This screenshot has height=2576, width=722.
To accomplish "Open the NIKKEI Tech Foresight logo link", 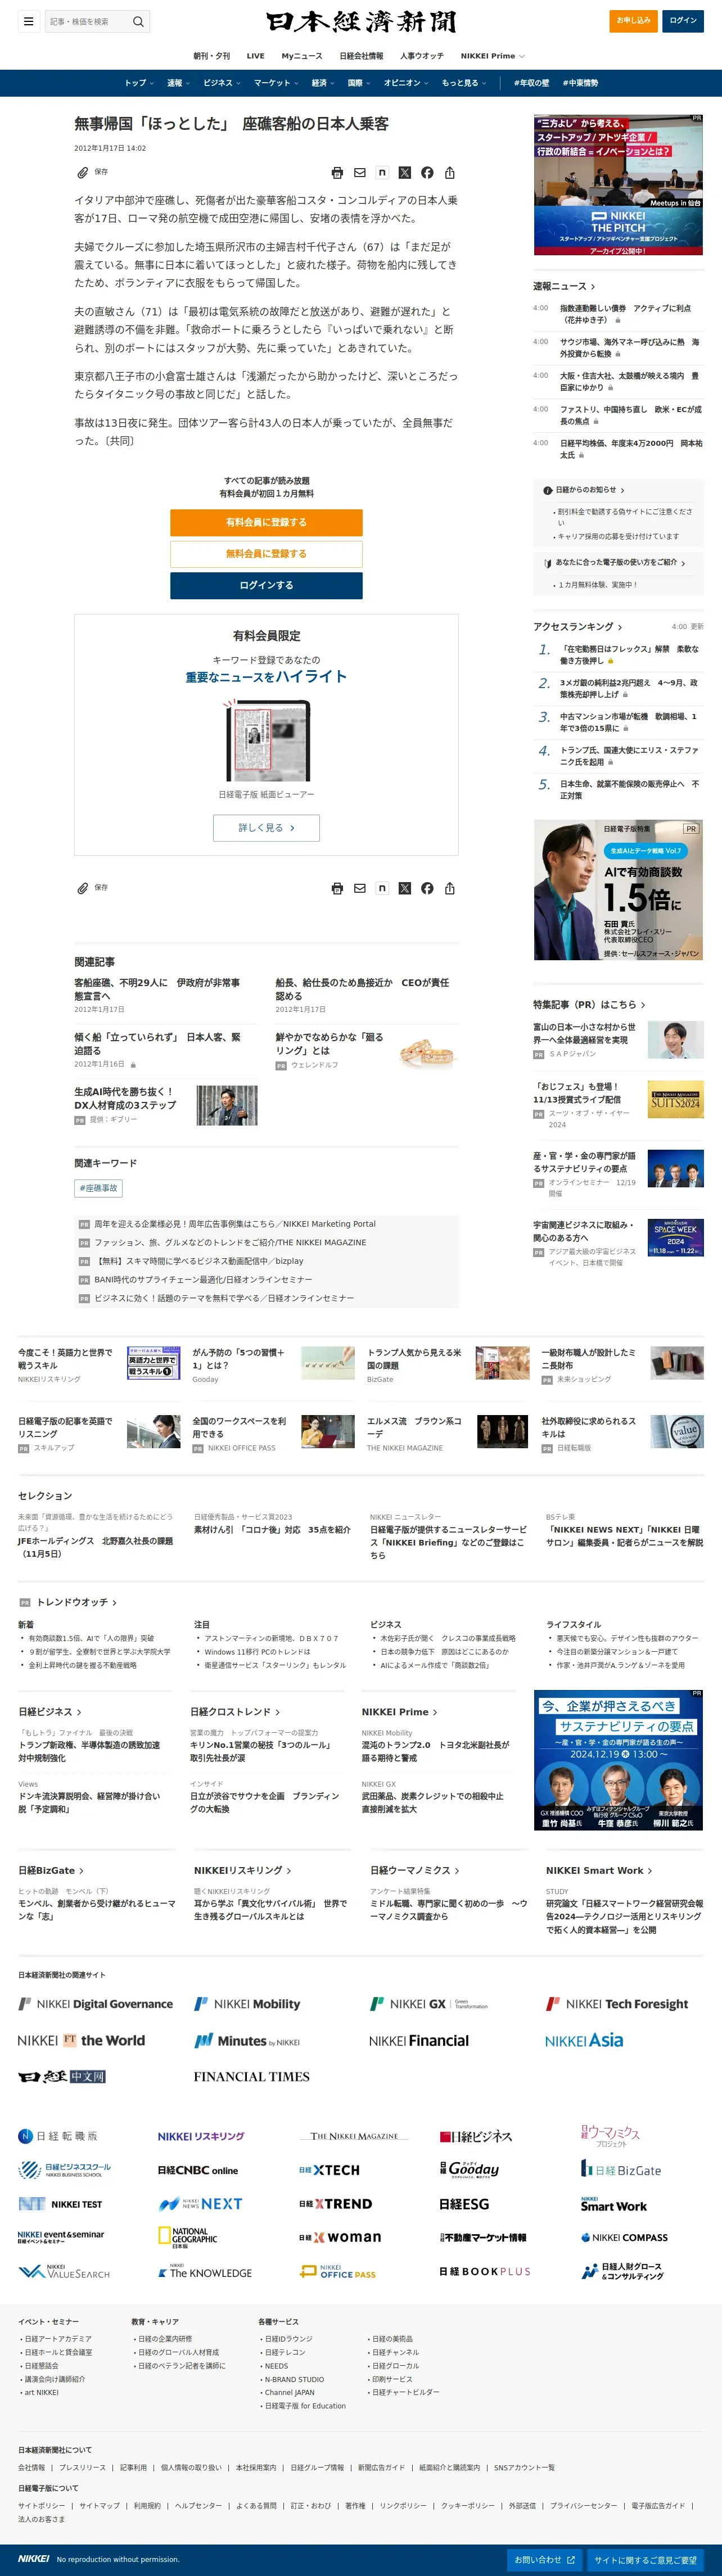I will pos(617,2004).
